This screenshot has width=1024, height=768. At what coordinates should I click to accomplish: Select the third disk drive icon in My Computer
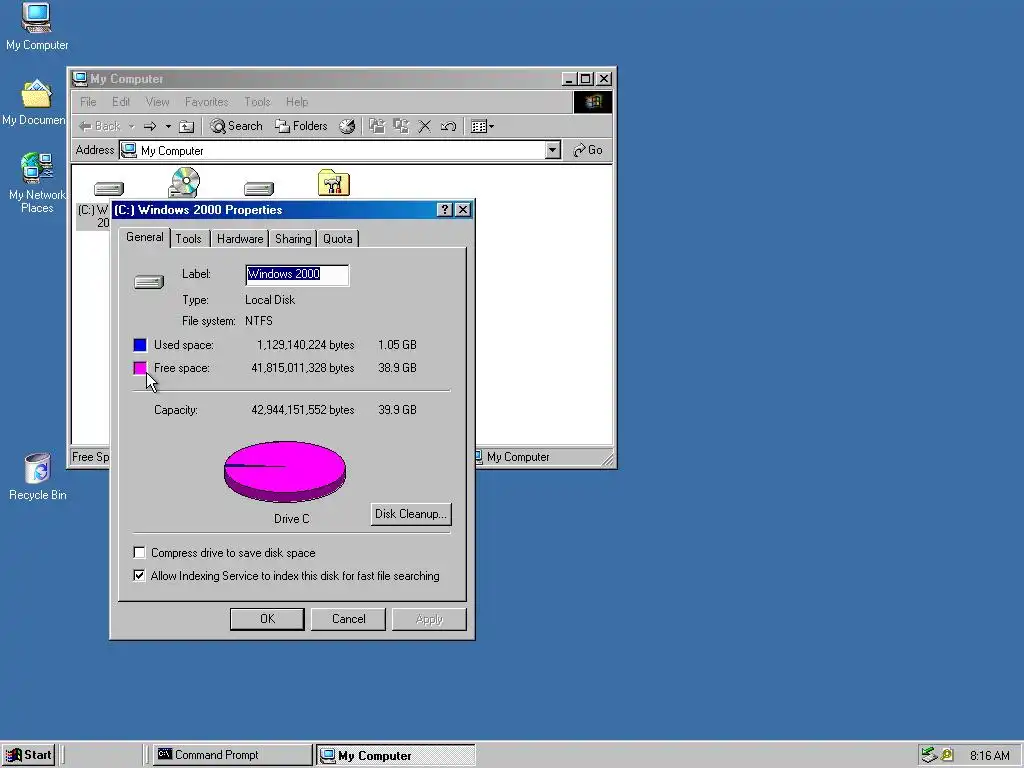click(x=259, y=189)
